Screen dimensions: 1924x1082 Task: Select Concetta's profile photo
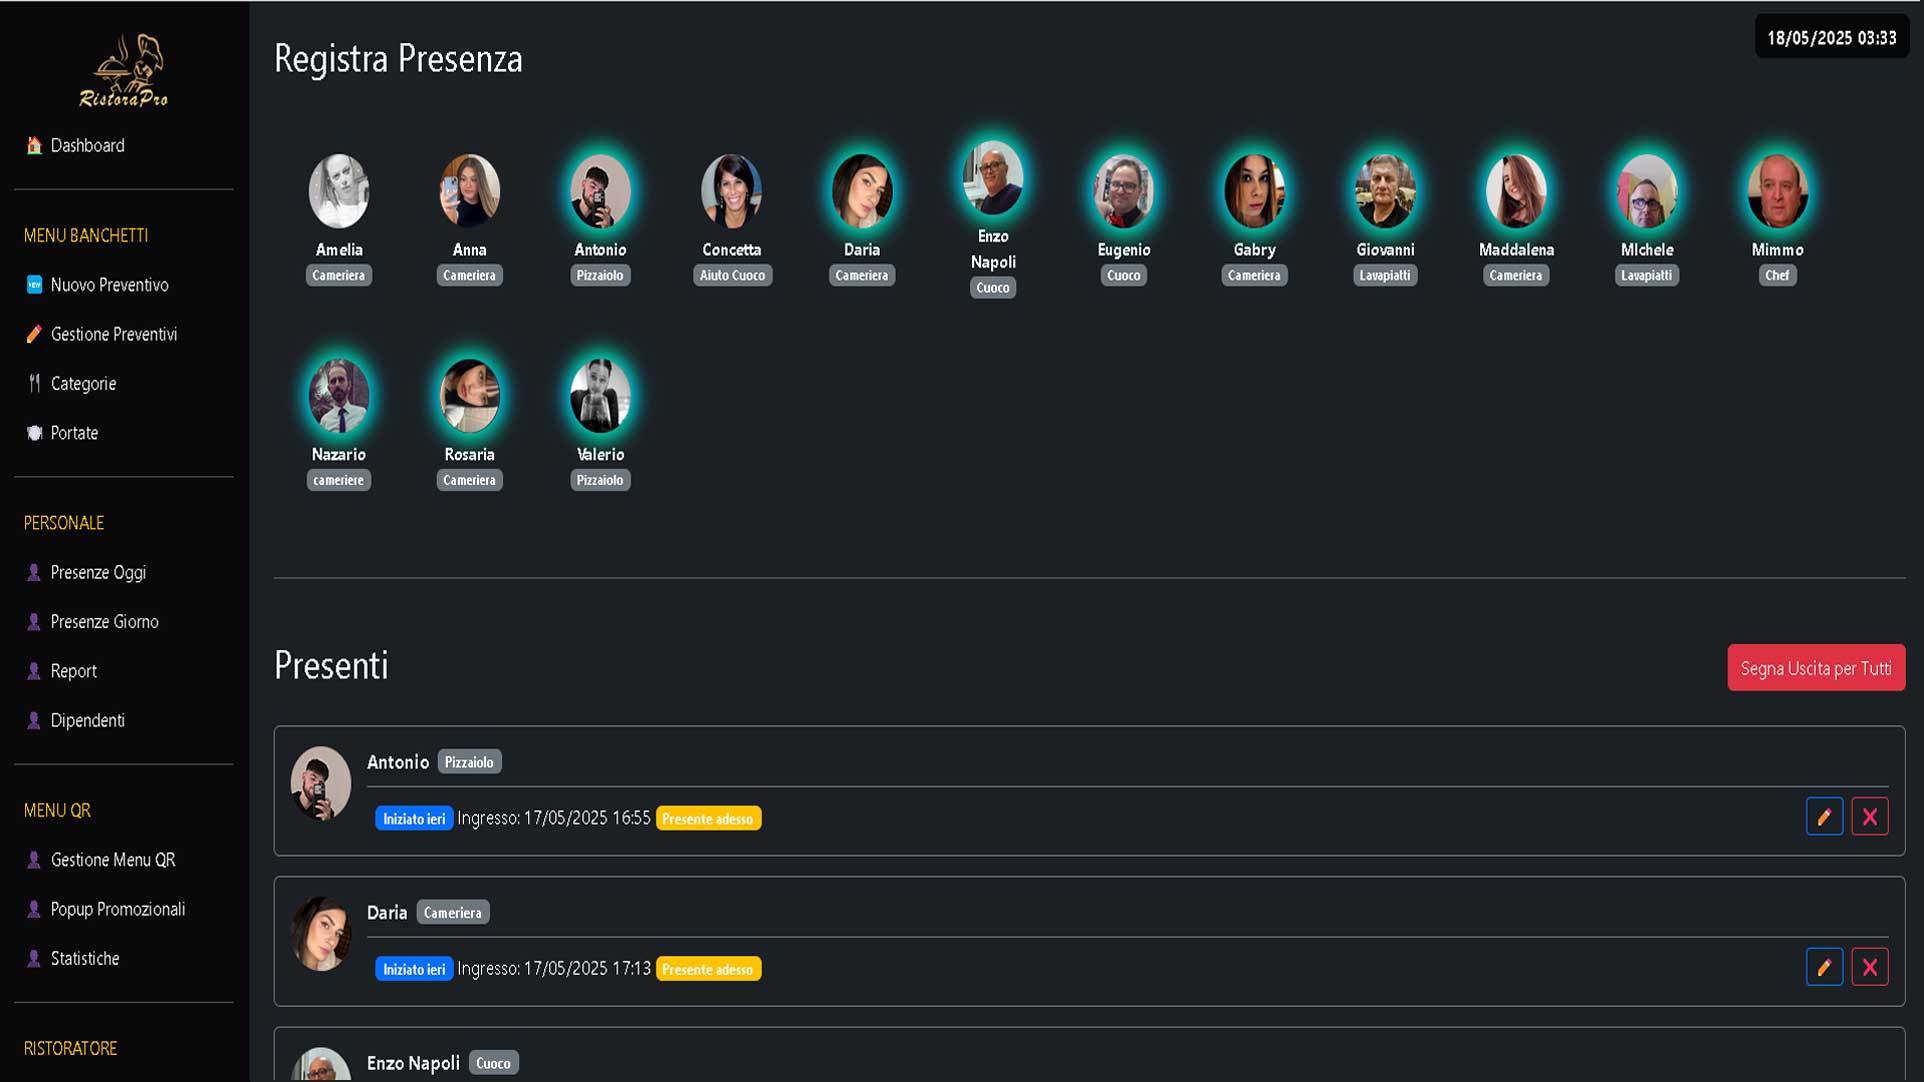(x=732, y=190)
